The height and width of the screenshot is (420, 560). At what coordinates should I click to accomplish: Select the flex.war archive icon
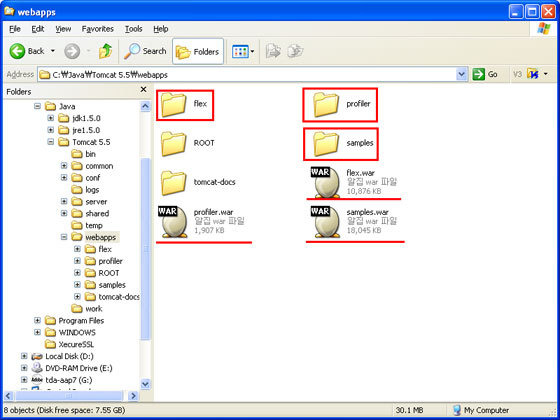click(325, 182)
